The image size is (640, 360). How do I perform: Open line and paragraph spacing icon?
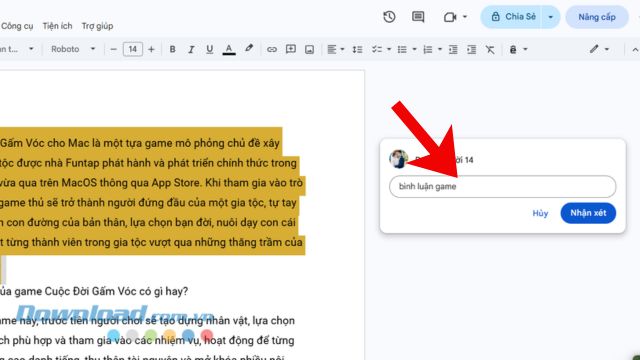(358, 49)
